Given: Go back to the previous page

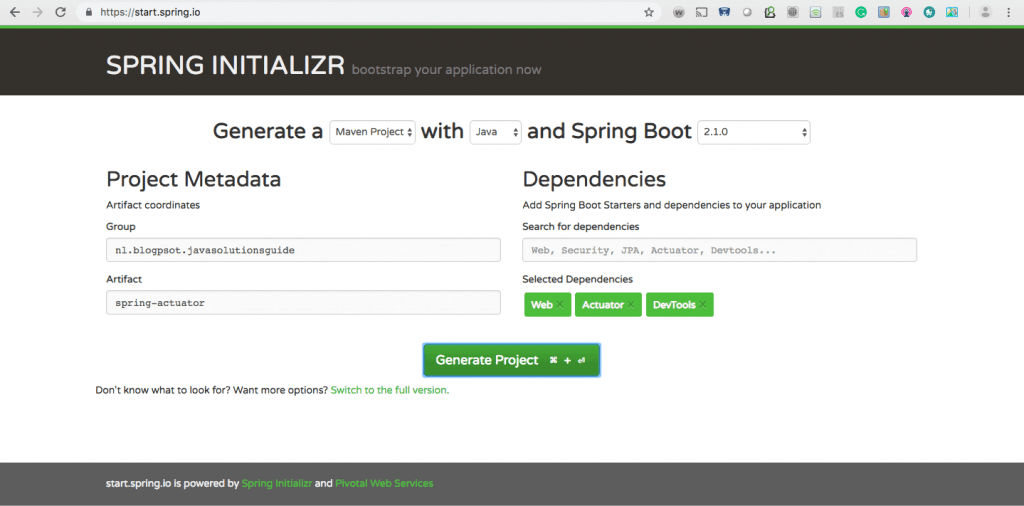Looking at the screenshot, I should coord(14,12).
